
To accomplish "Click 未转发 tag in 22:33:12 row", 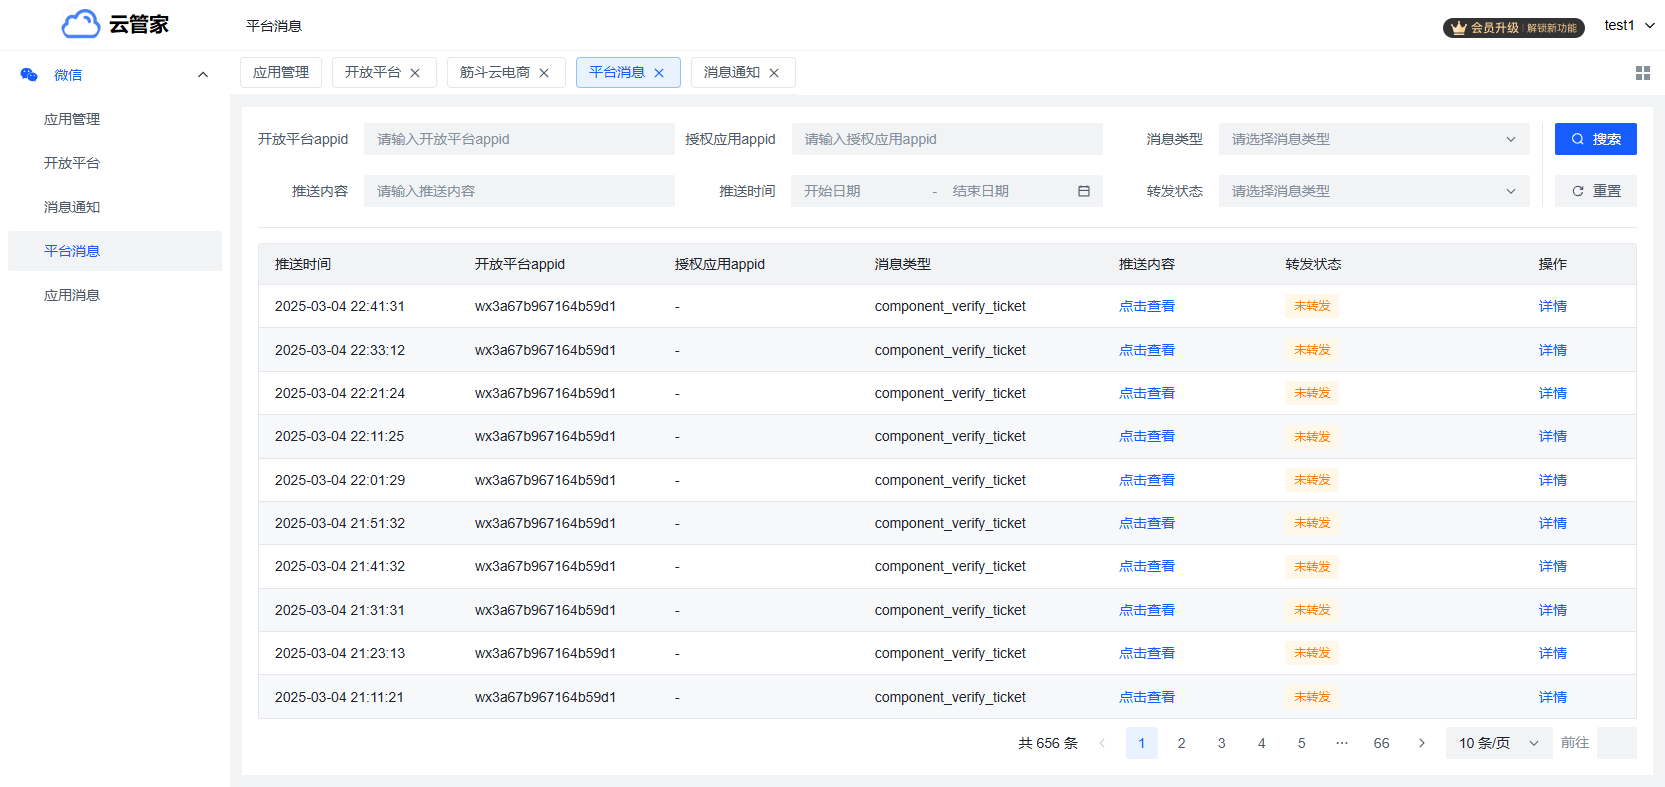I will (1312, 350).
